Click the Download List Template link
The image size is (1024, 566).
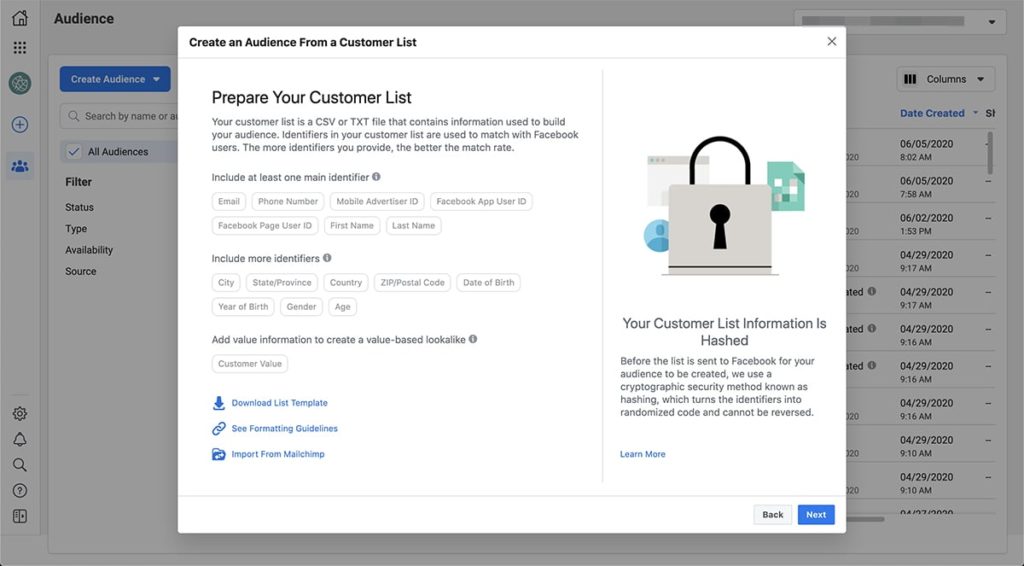[x=279, y=403]
